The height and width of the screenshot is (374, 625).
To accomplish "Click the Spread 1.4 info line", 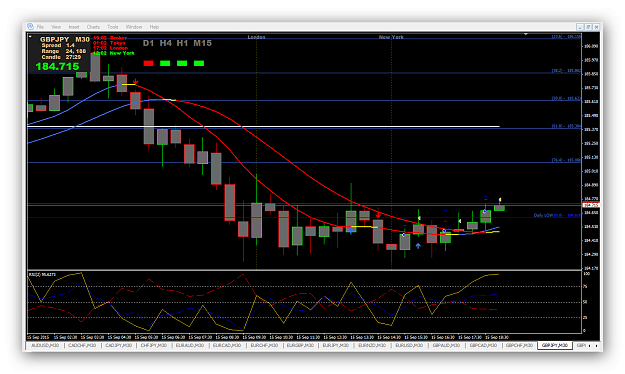I will coord(58,45).
